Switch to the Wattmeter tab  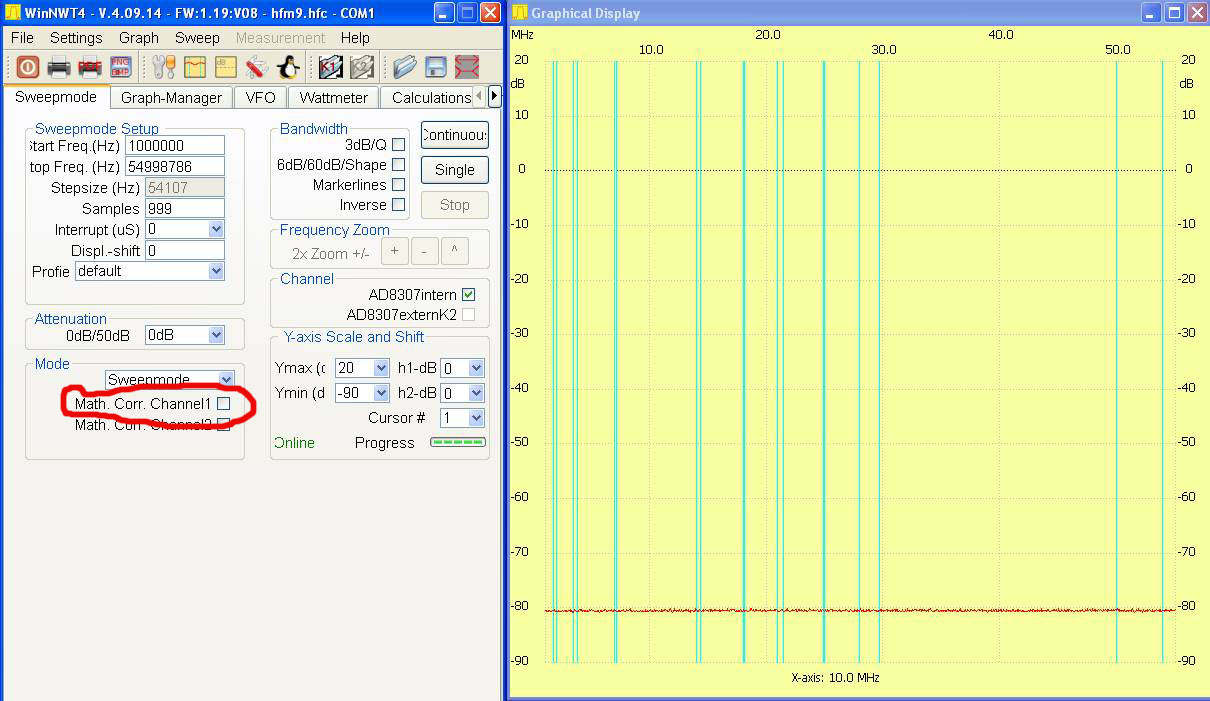coord(333,98)
